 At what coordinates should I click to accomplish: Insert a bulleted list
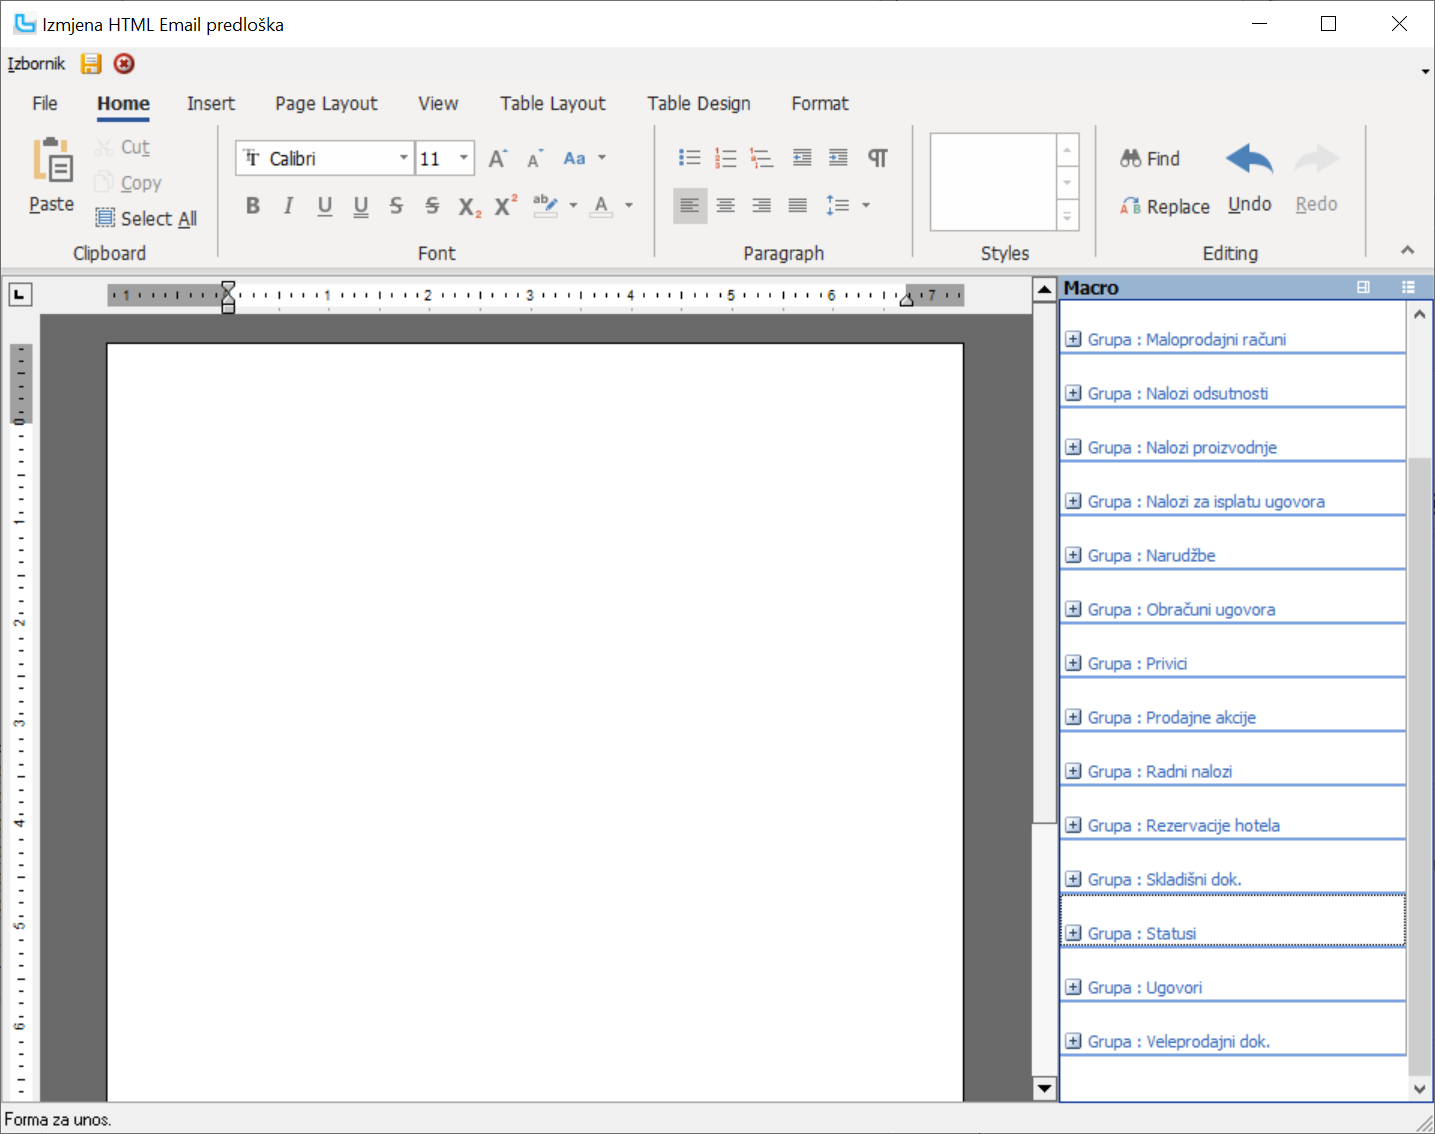tap(689, 158)
